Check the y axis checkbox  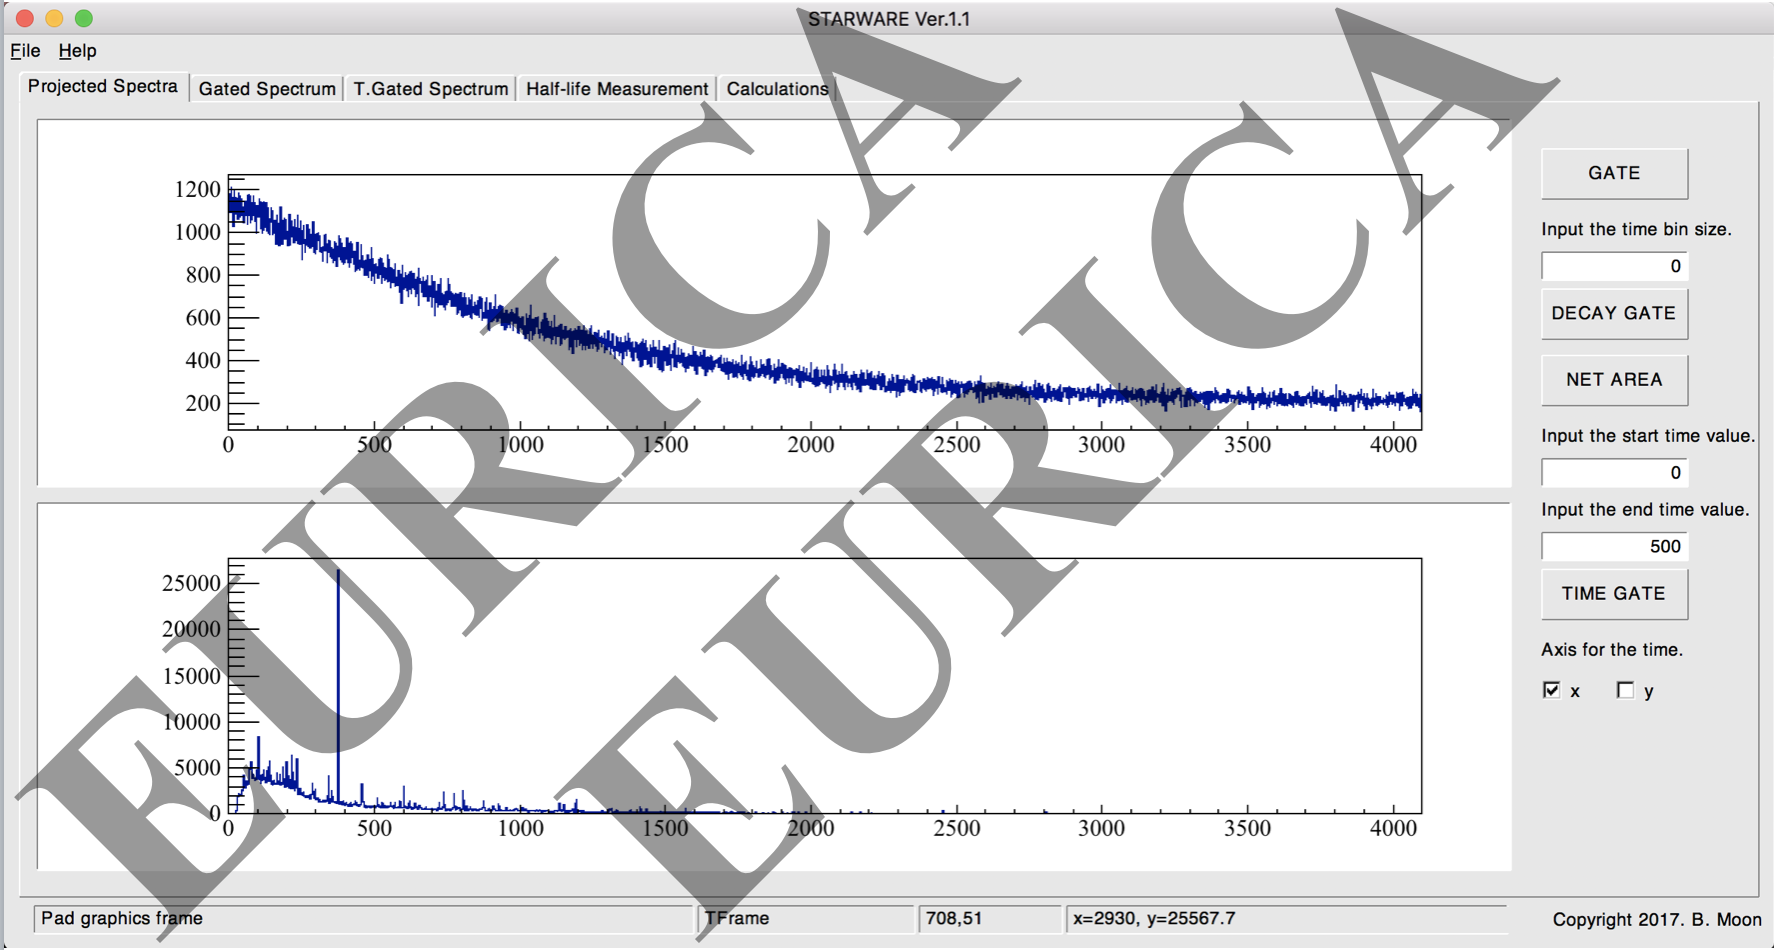pos(1625,690)
